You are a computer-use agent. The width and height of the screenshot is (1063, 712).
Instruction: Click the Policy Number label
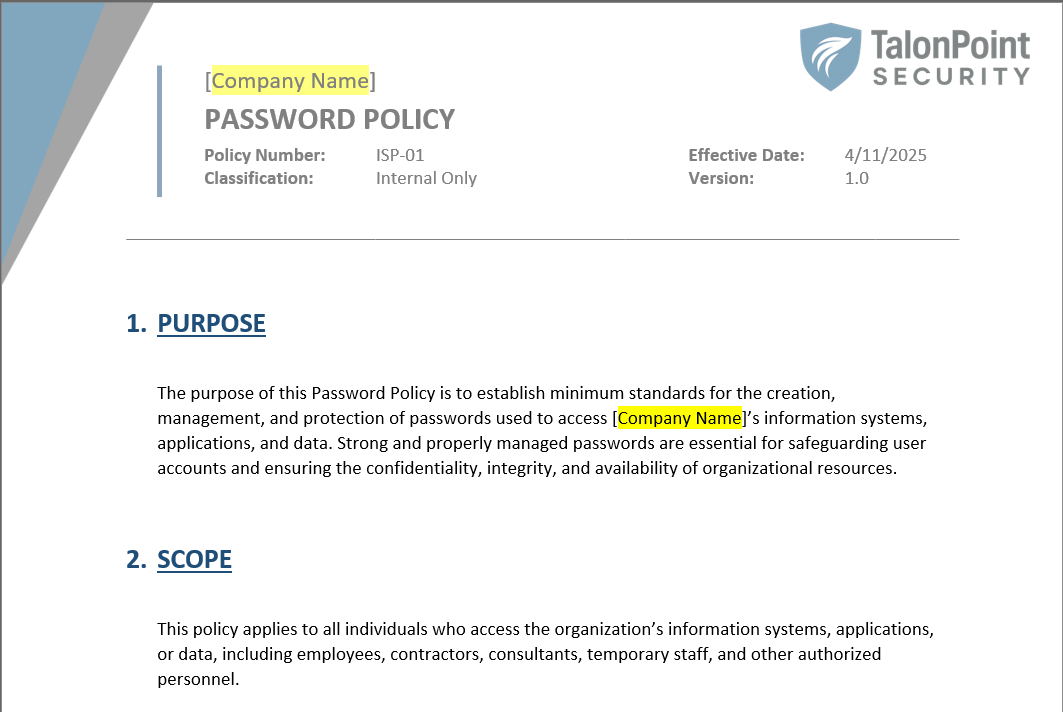pos(264,155)
